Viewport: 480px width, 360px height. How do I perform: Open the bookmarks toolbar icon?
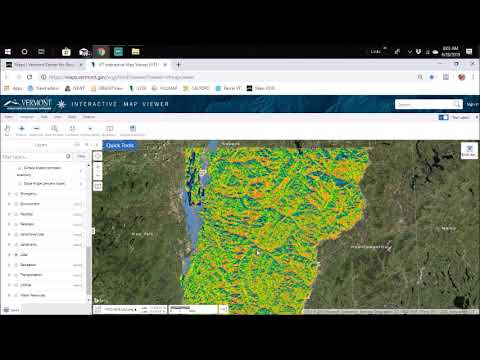pos(109,129)
